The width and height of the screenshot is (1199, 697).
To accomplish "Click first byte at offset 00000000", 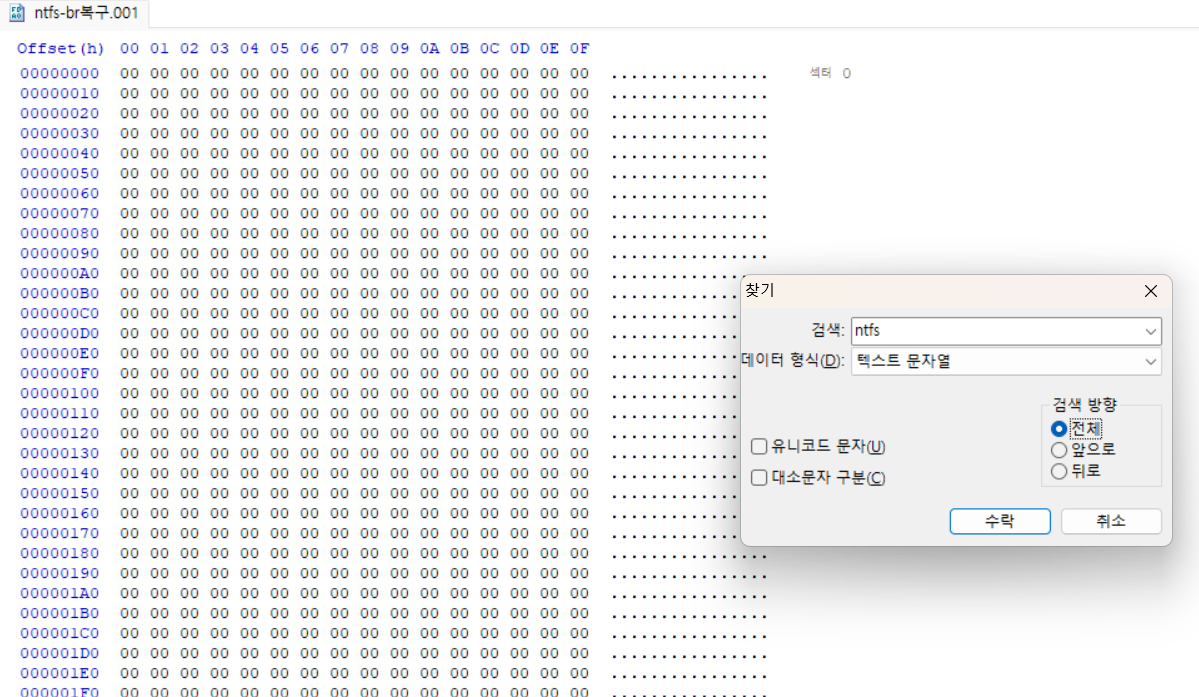I will pyautogui.click(x=129, y=73).
